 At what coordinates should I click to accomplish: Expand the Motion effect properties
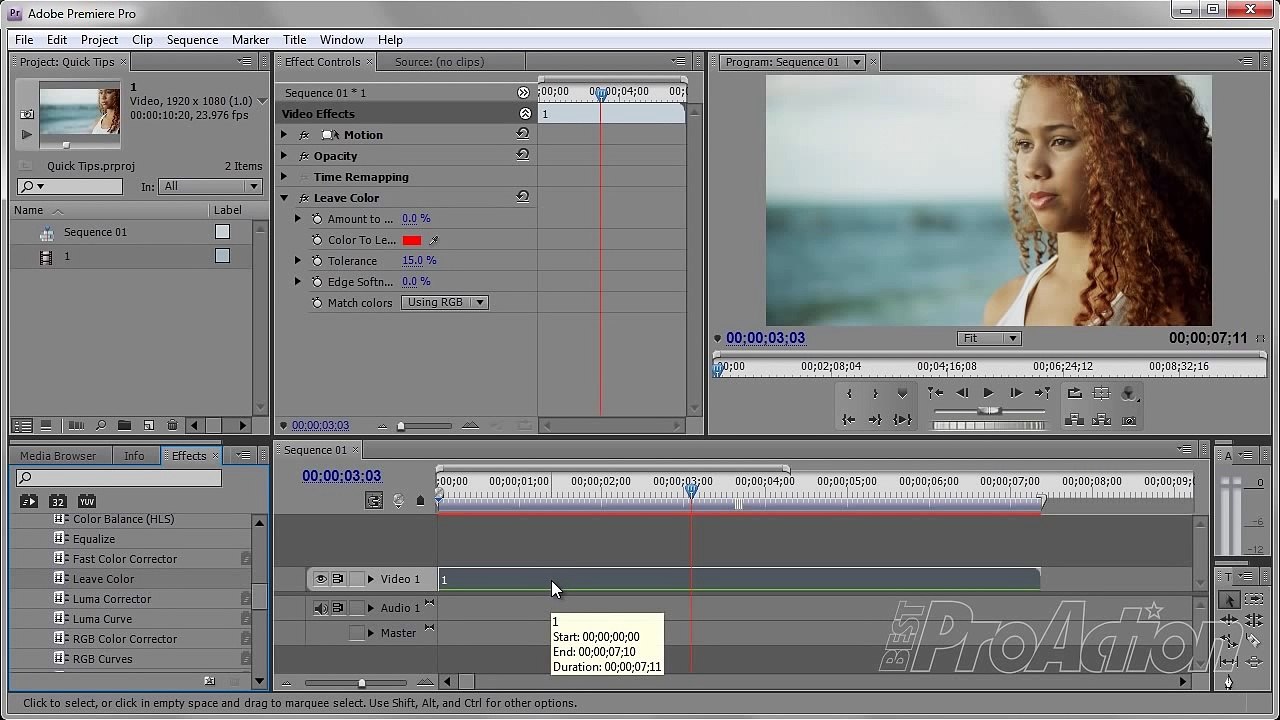(284, 135)
